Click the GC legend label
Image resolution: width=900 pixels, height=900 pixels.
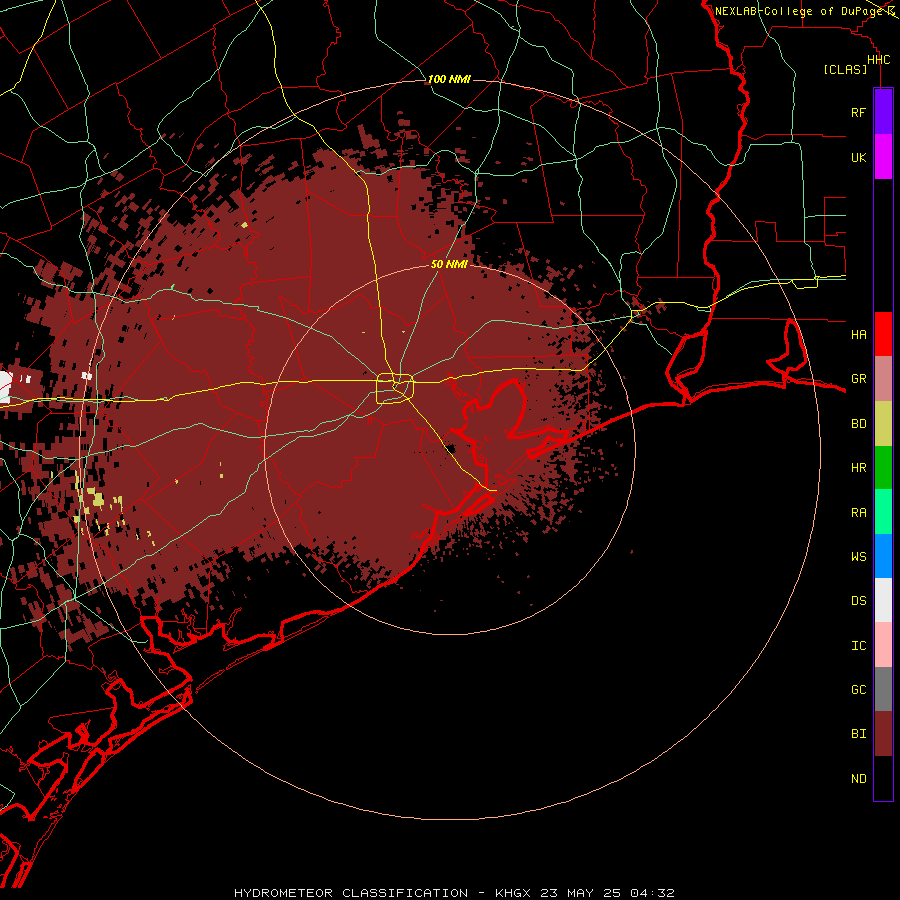pos(858,689)
